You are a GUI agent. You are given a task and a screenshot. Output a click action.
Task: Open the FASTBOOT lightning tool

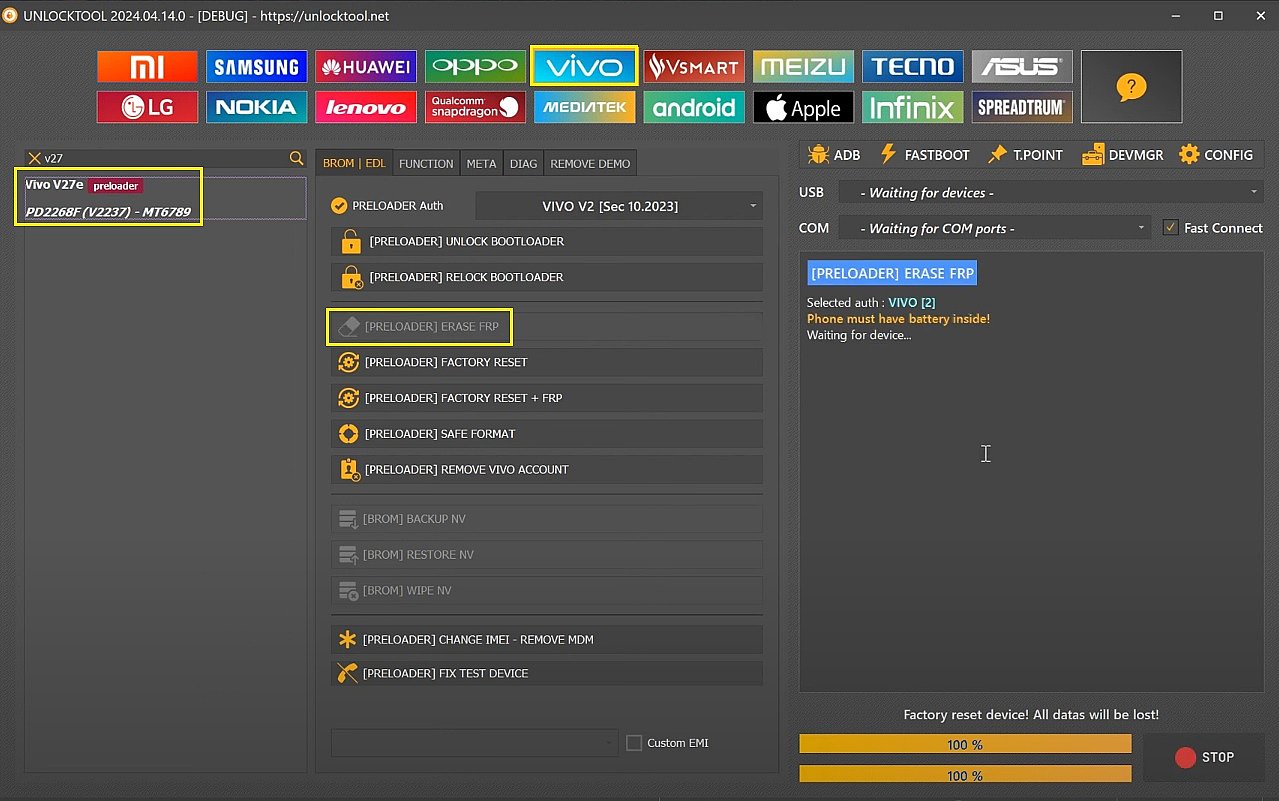click(924, 155)
